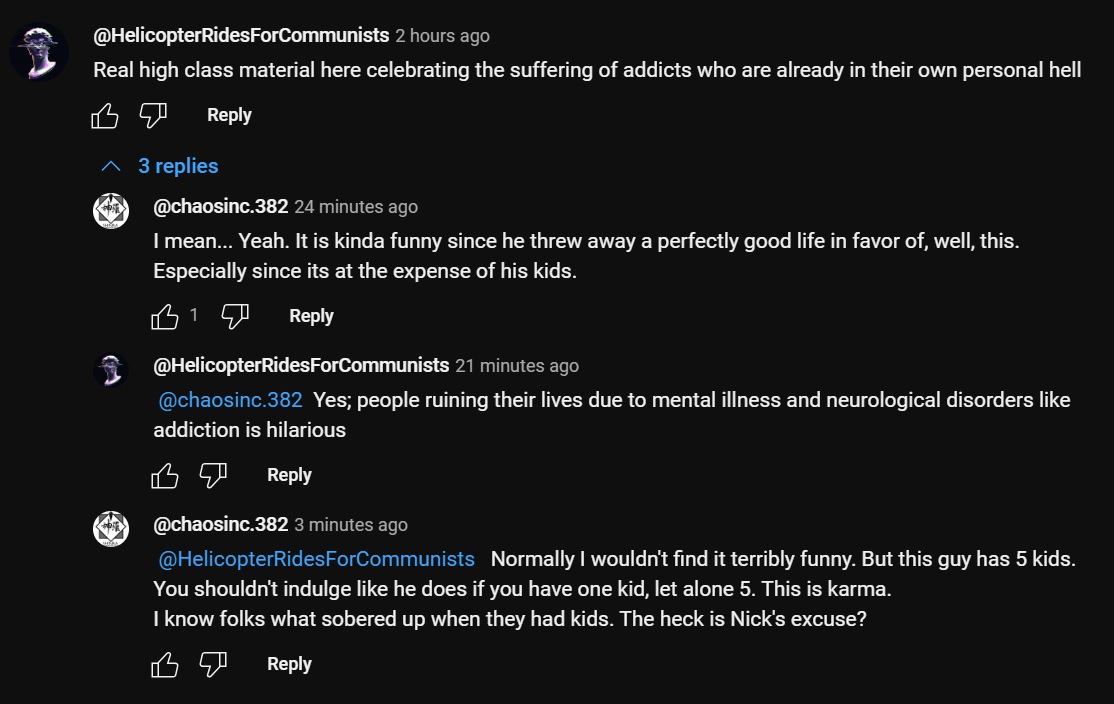This screenshot has height=704, width=1114.
Task: Open @chaosinc.382 username on 3 minutes ago reply
Action: tap(220, 525)
